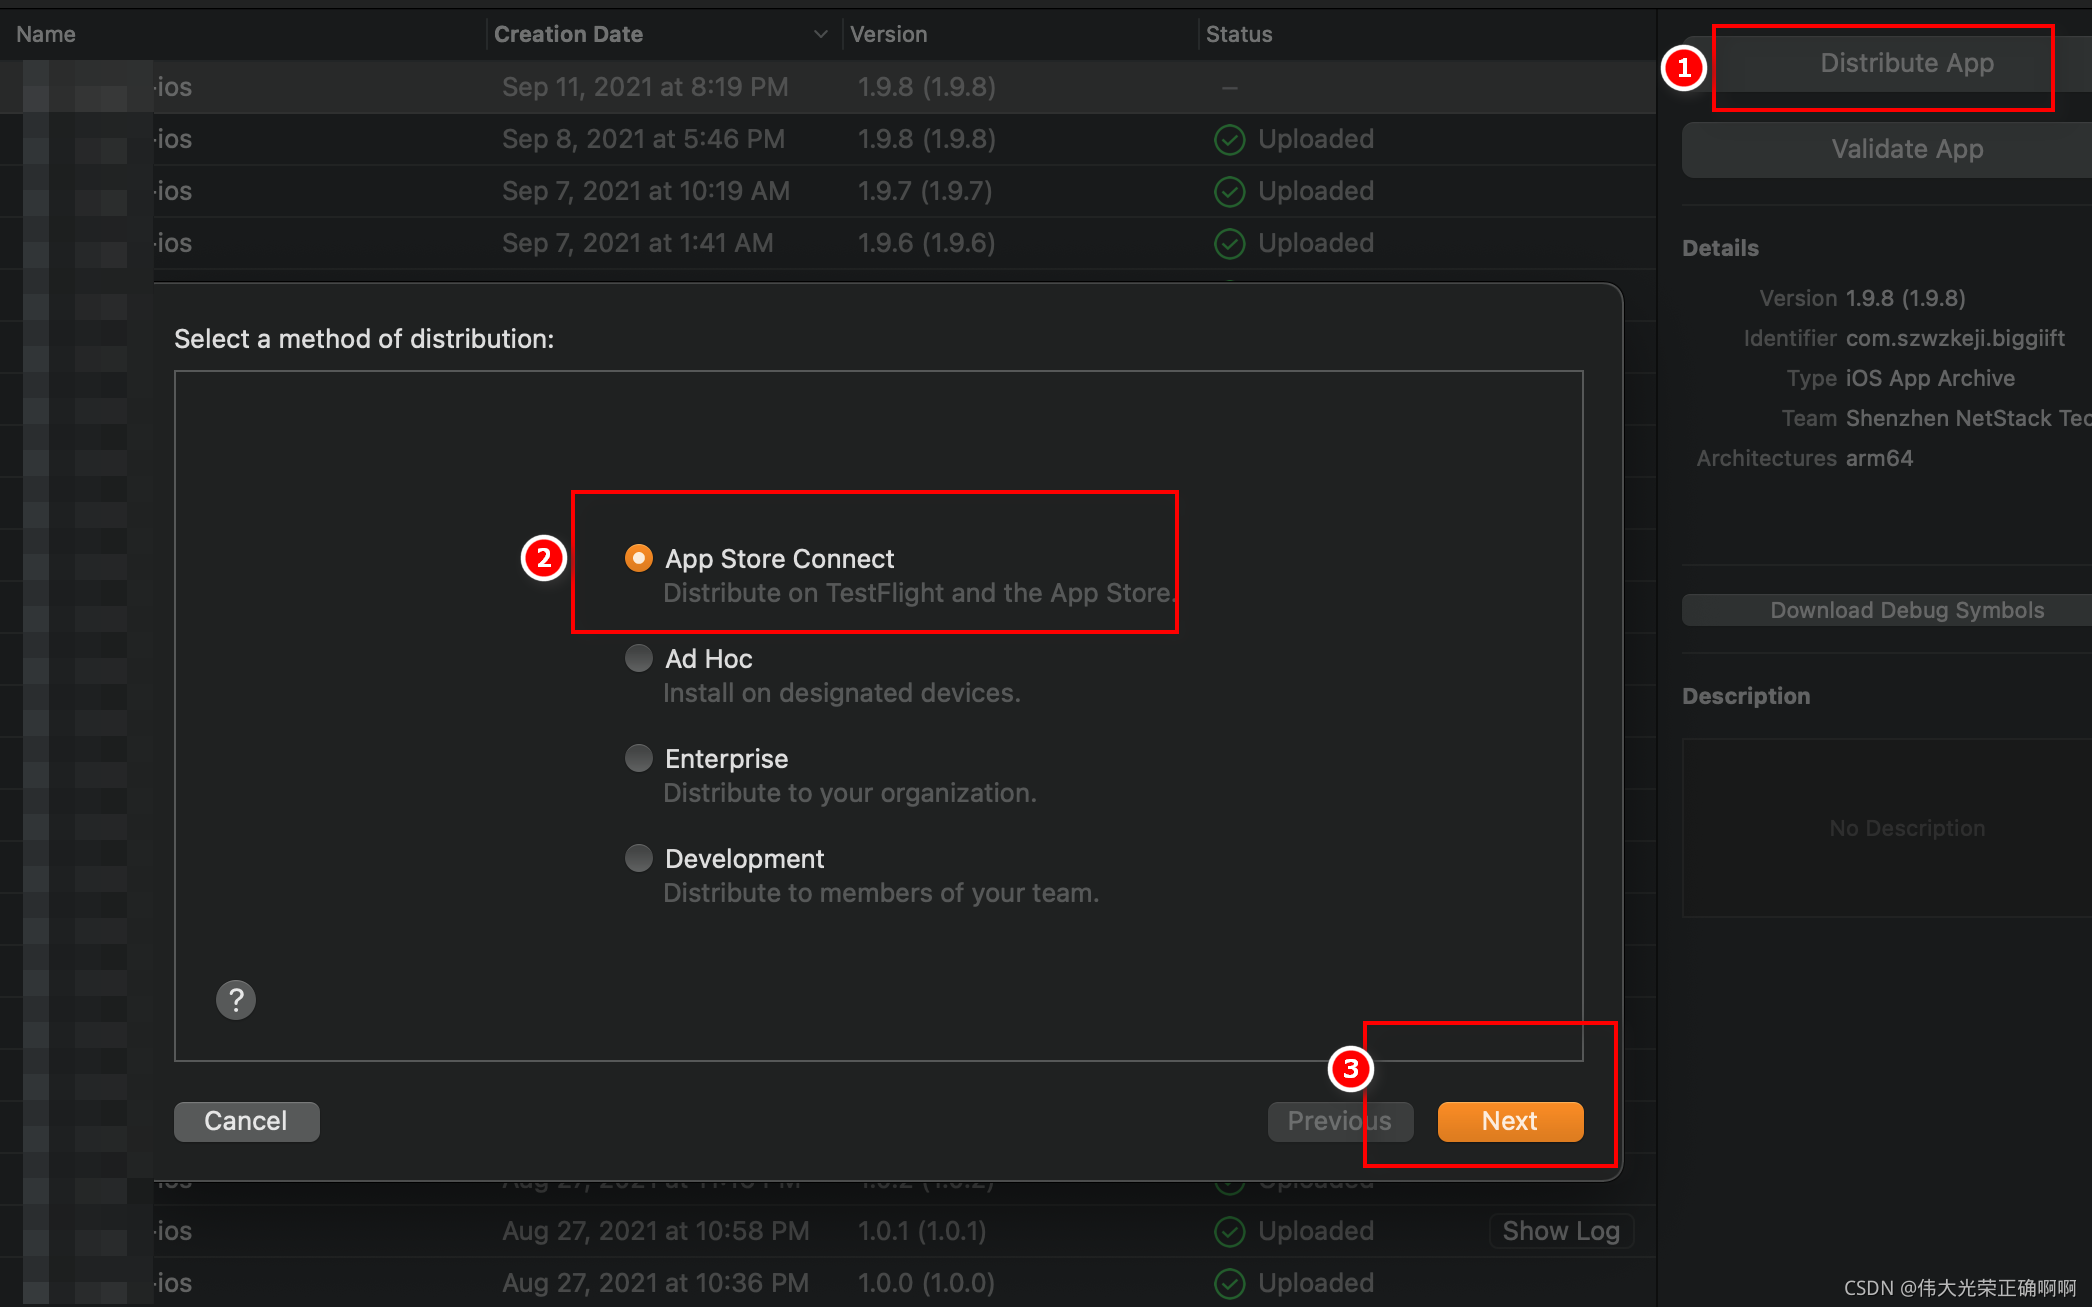This screenshot has height=1307, width=2092.
Task: Choose the Ad Hoc distribution method
Action: pyautogui.click(x=639, y=658)
